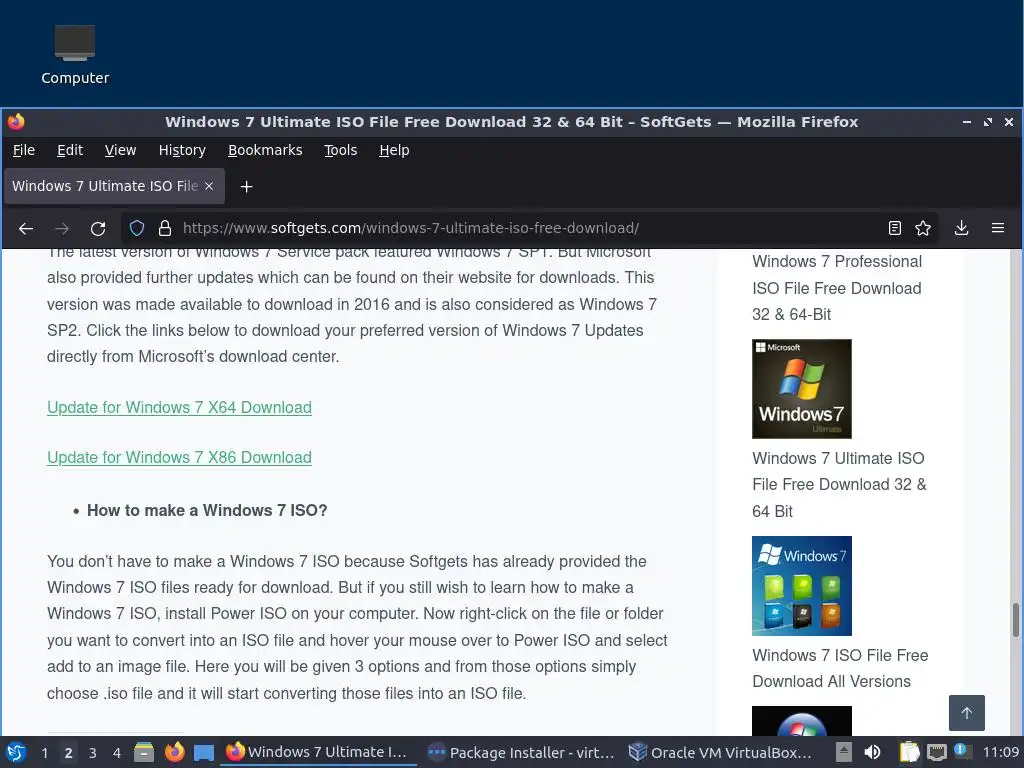Open the Help menu
Image resolution: width=1024 pixels, height=768 pixels.
[394, 150]
